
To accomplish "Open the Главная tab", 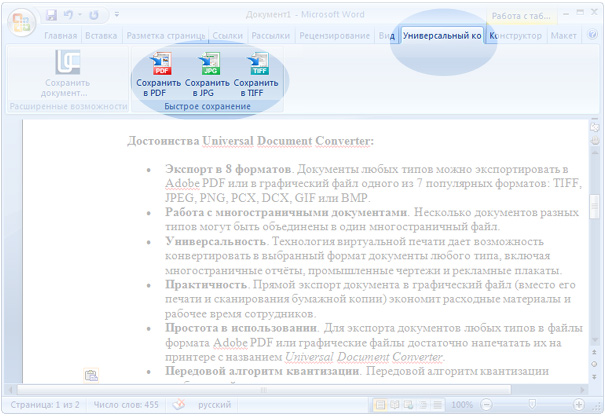I will [x=61, y=36].
